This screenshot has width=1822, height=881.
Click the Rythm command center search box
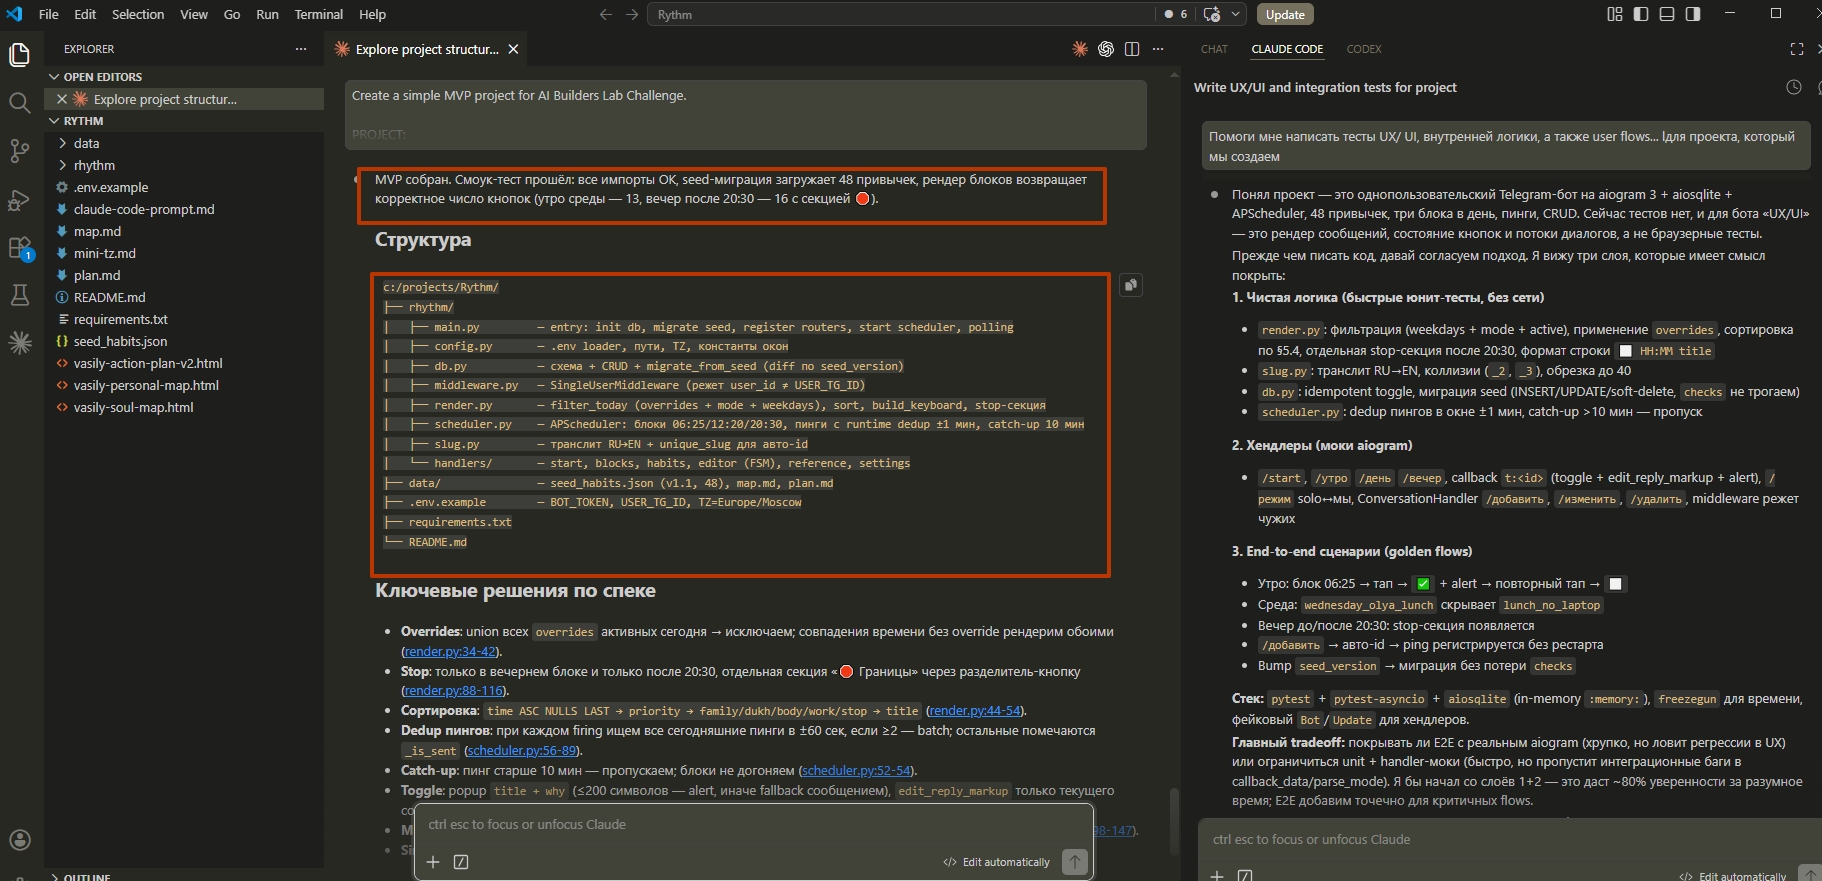pos(900,14)
